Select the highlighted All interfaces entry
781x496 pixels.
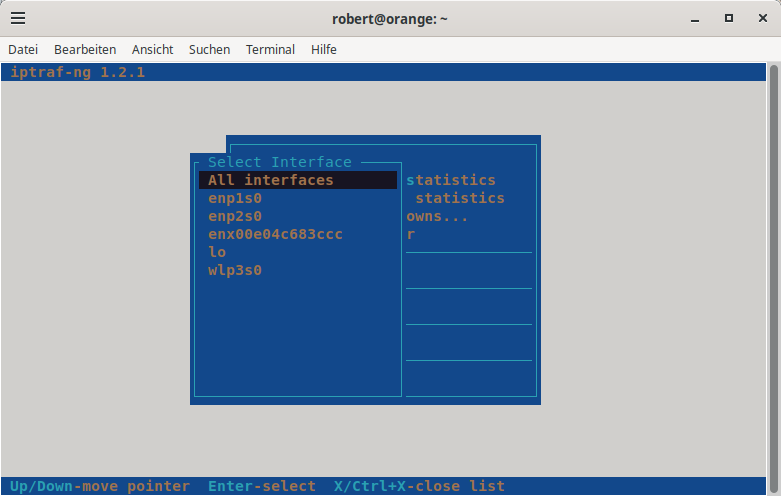271,180
